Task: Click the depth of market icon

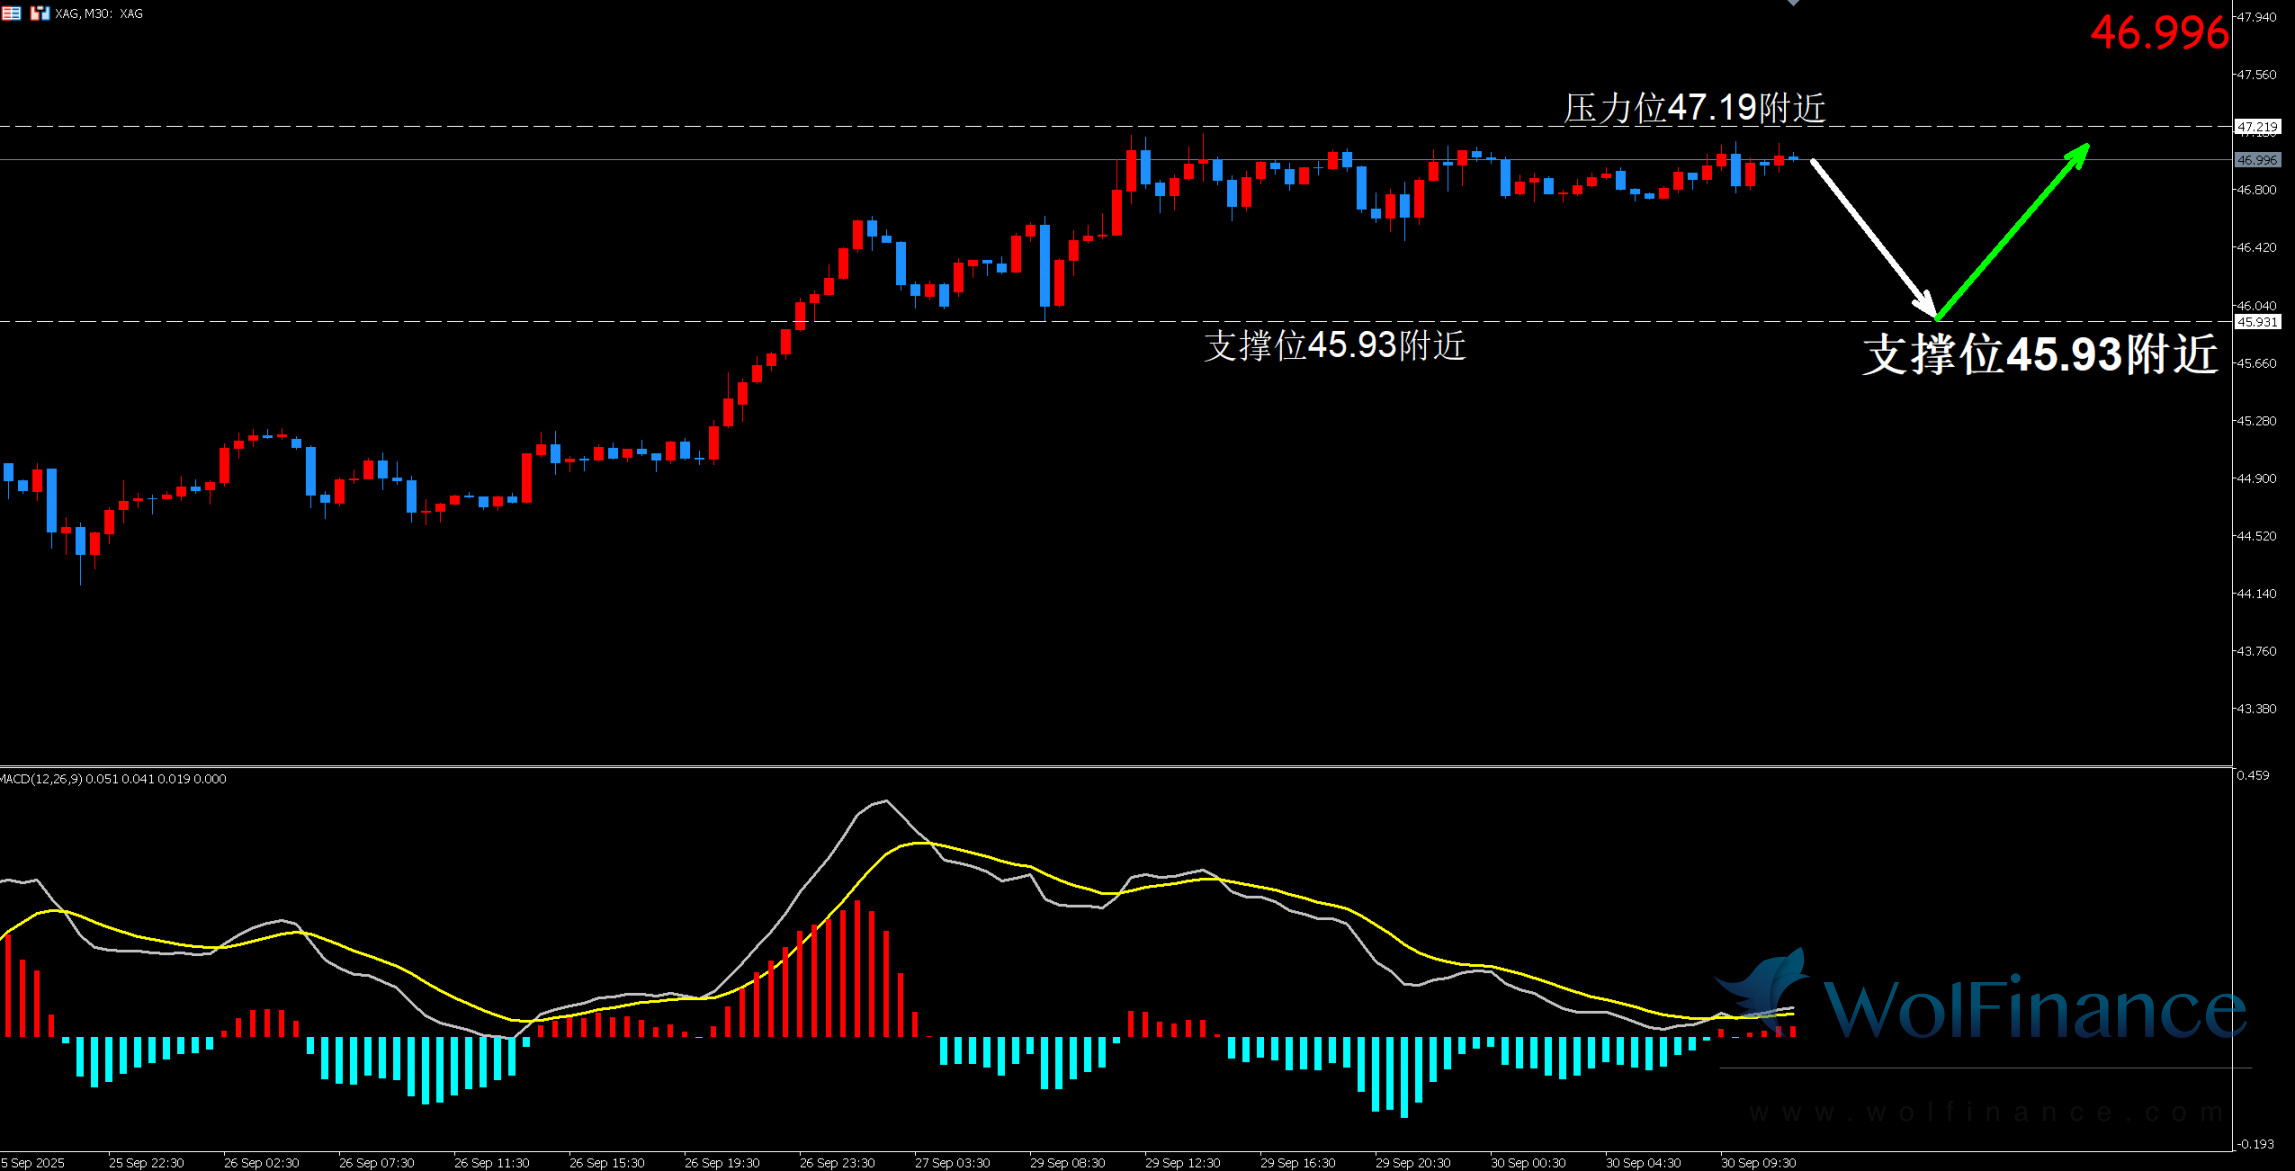Action: coord(11,13)
